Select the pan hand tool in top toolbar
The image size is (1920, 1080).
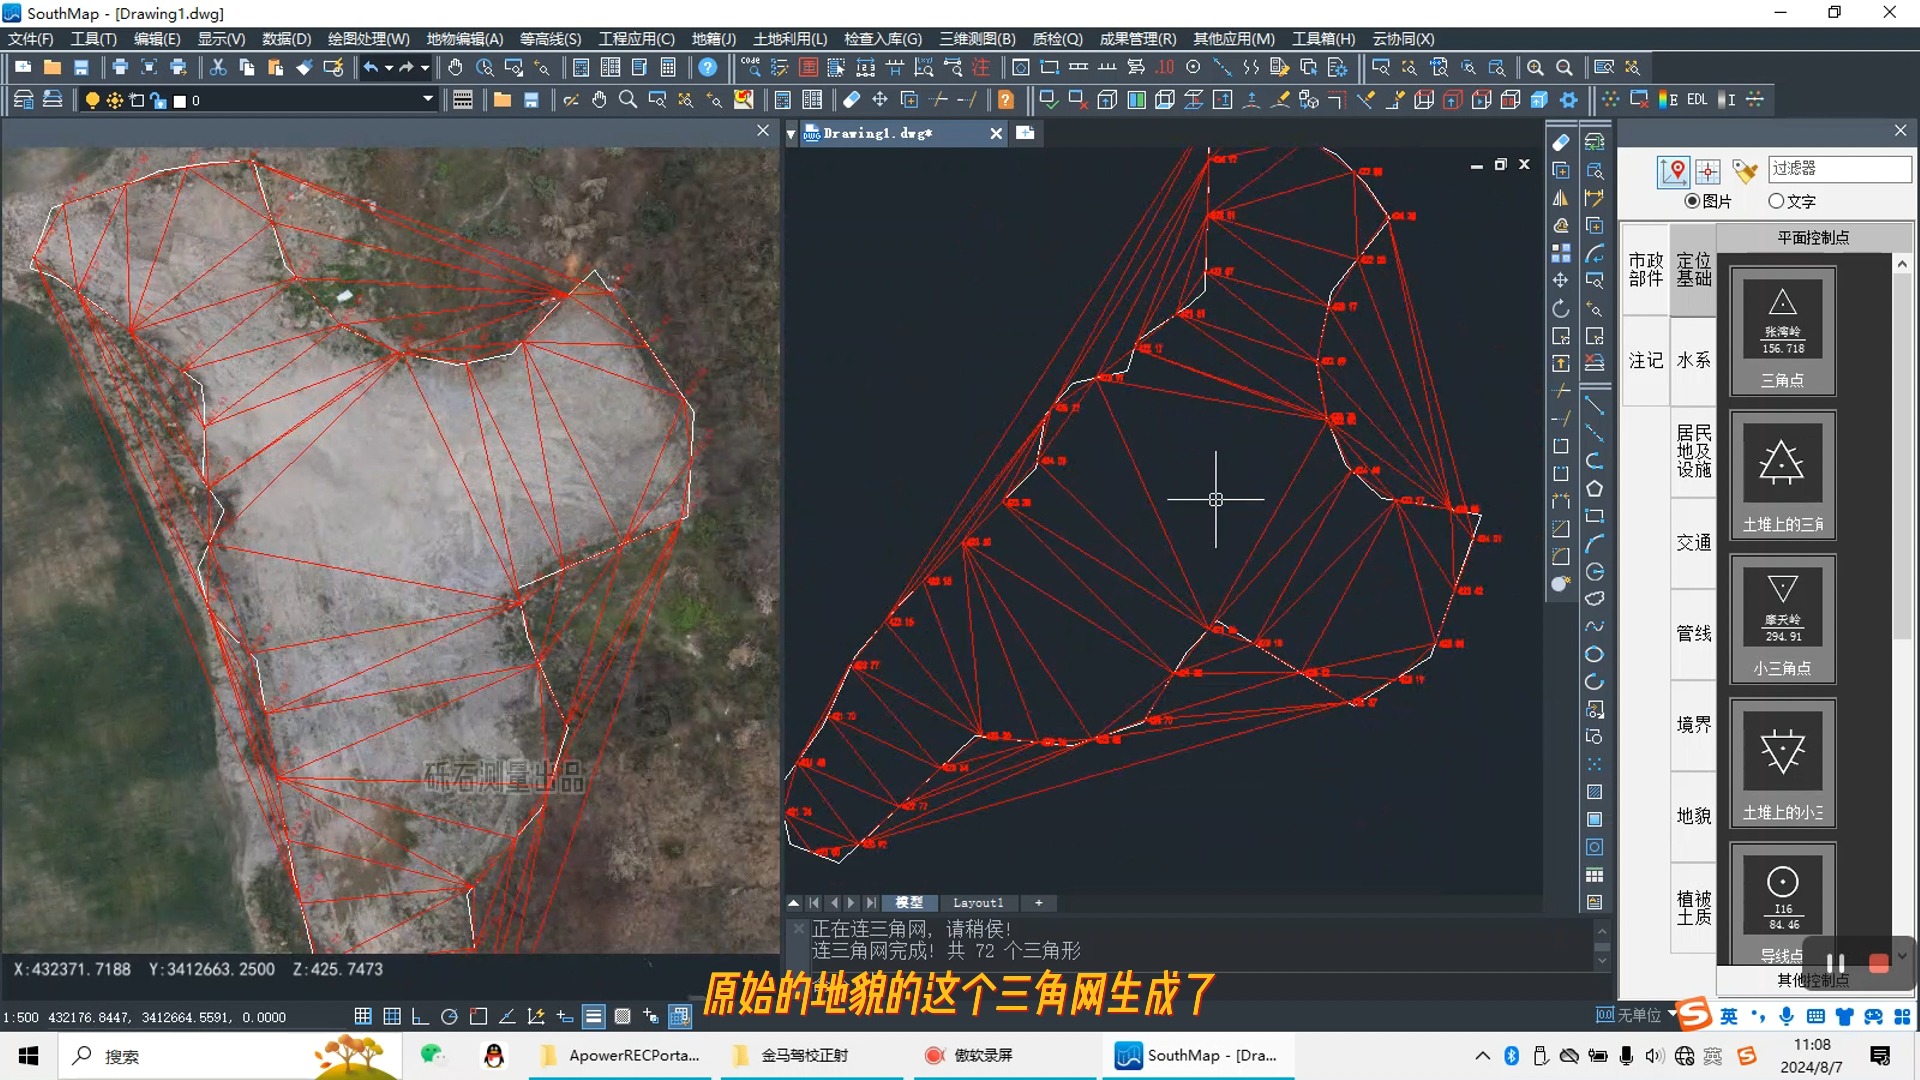point(455,68)
